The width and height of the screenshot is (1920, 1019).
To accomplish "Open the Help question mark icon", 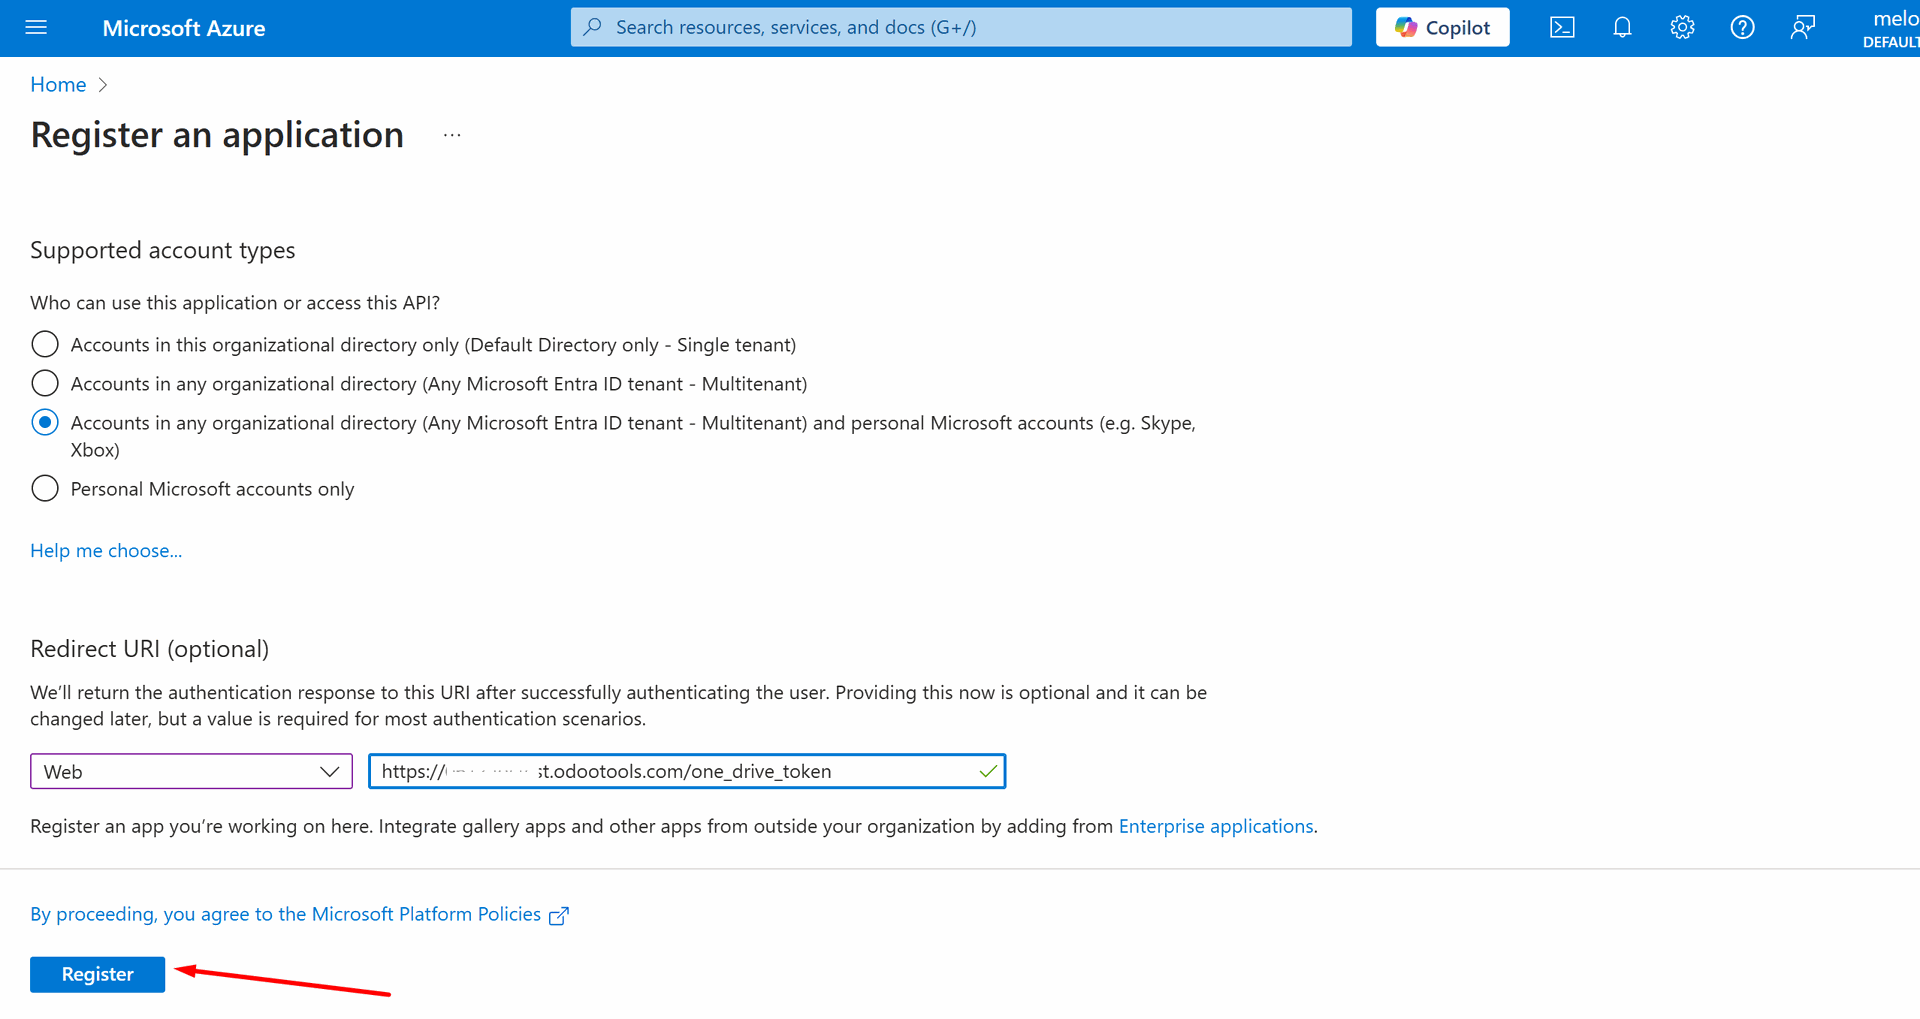I will (x=1742, y=27).
